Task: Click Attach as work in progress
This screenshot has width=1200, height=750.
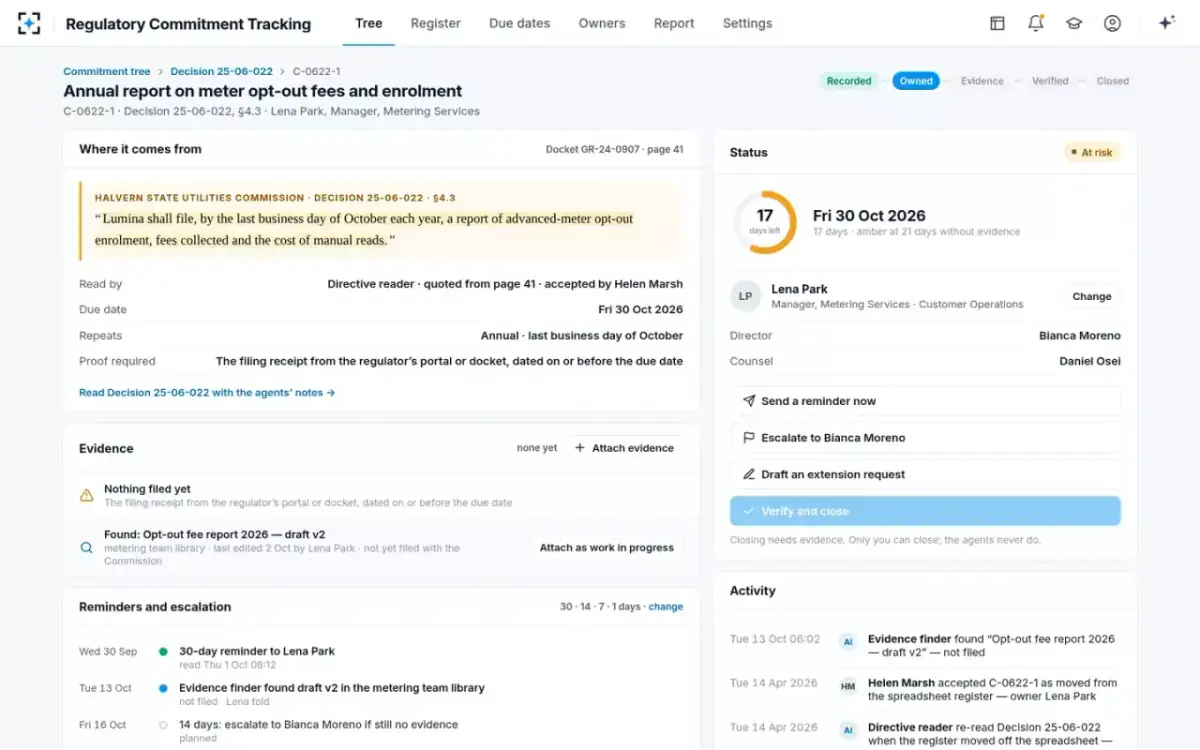Action: point(606,548)
